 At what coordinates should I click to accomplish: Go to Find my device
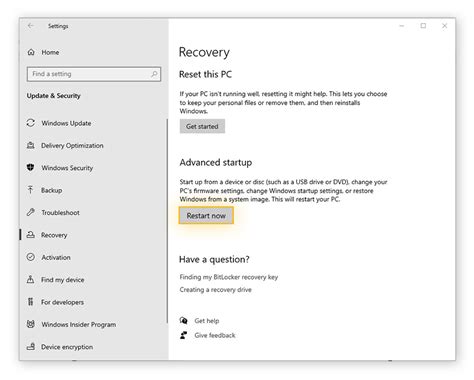coord(63,280)
